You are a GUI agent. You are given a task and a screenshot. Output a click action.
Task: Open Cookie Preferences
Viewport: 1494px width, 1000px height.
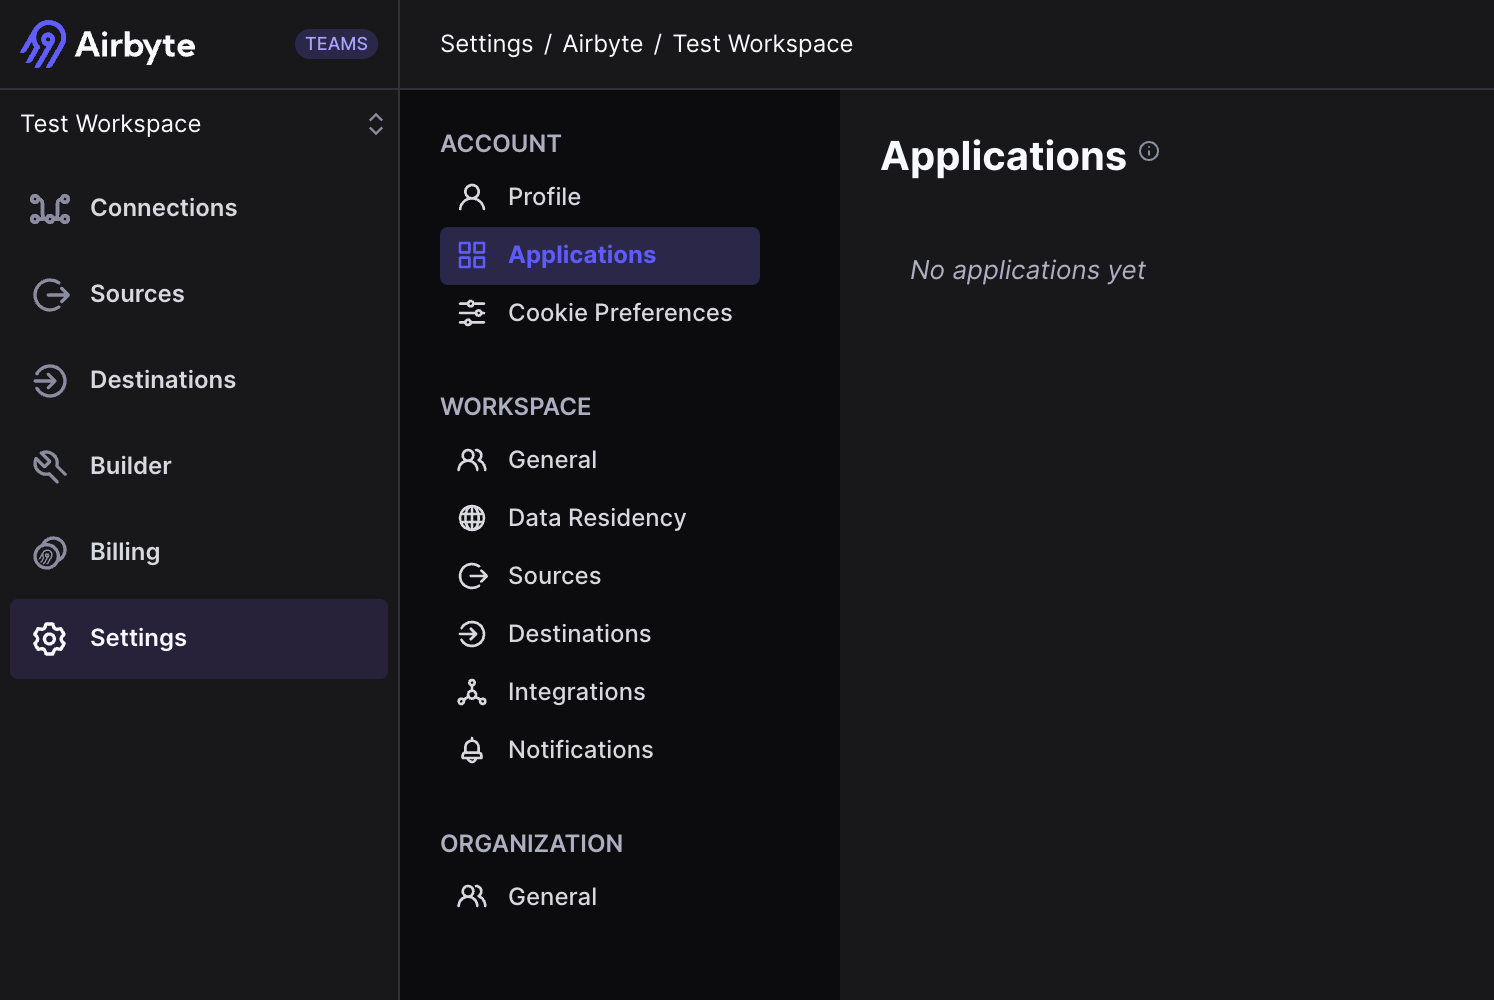point(620,313)
